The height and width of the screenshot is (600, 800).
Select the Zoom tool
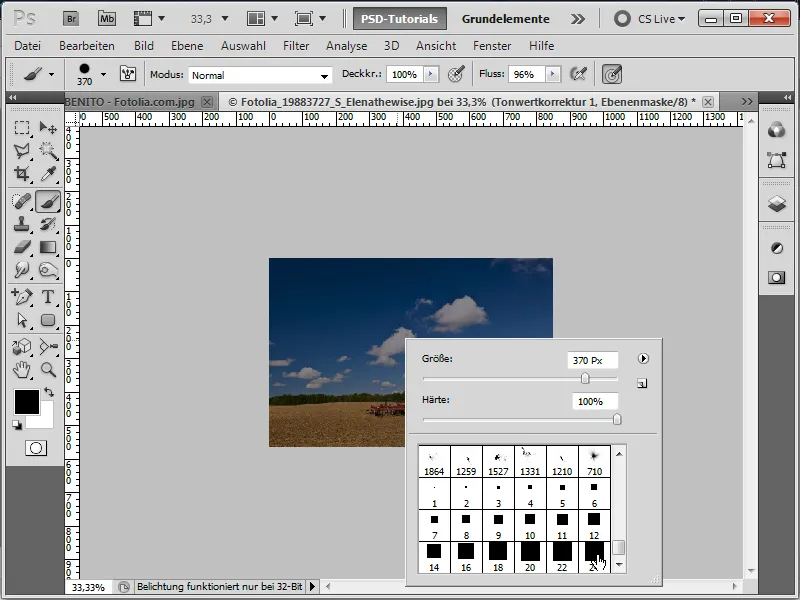[48, 370]
